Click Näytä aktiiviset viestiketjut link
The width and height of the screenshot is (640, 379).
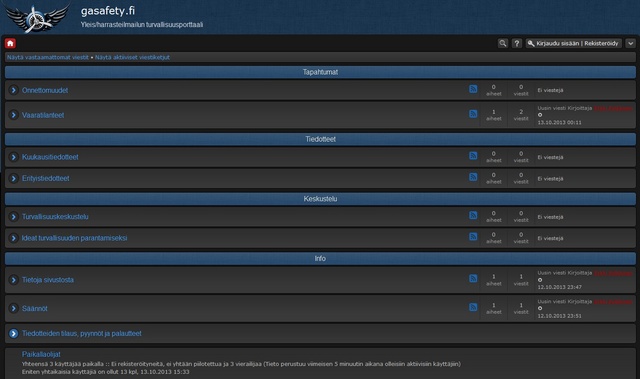[132, 58]
